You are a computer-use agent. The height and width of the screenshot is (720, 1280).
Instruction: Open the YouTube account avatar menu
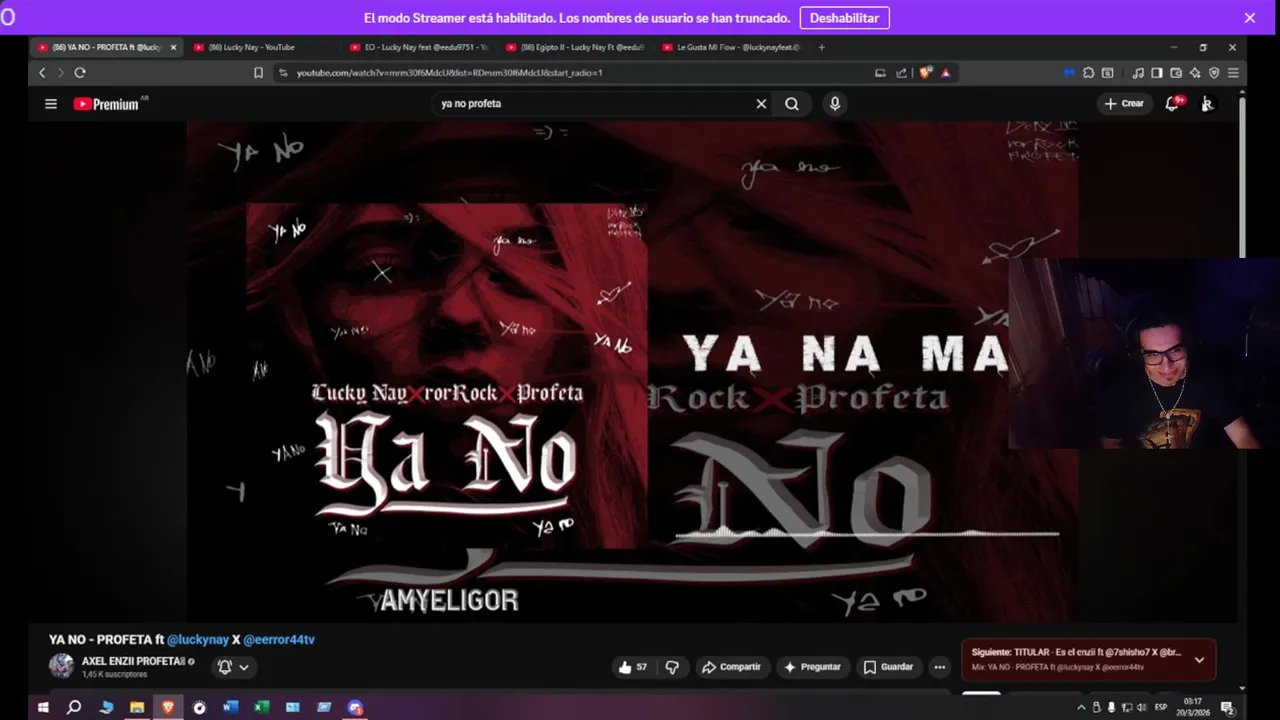(1207, 103)
